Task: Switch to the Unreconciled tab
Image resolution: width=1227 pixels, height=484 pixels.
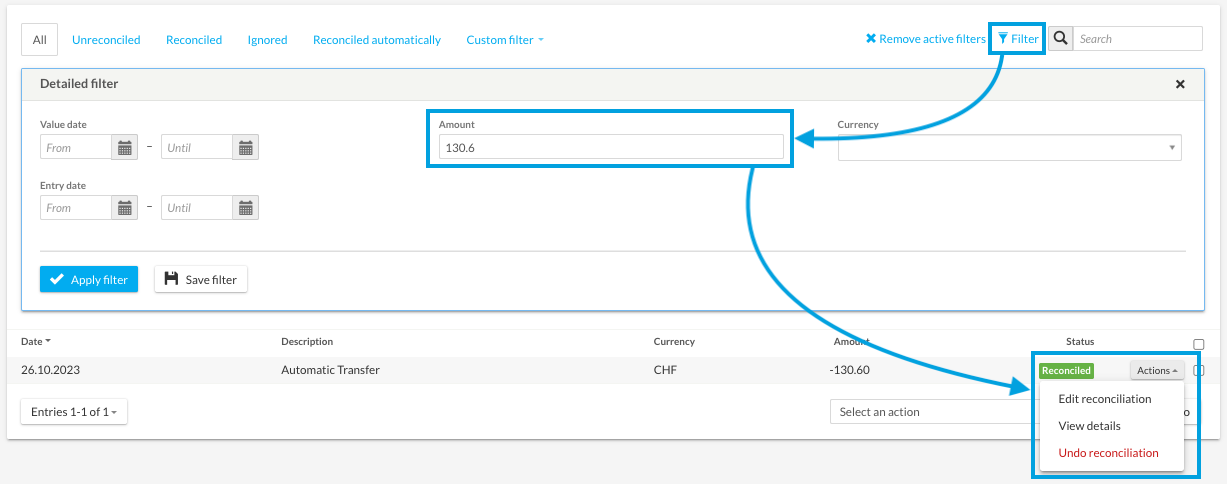Action: (106, 40)
